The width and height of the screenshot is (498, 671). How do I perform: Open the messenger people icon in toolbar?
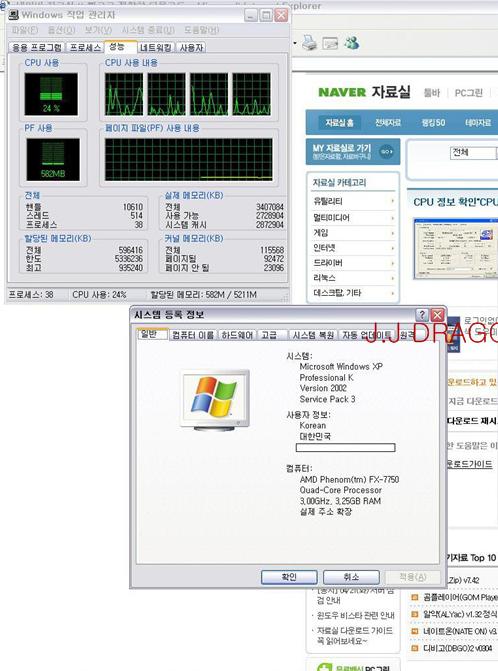pos(352,43)
